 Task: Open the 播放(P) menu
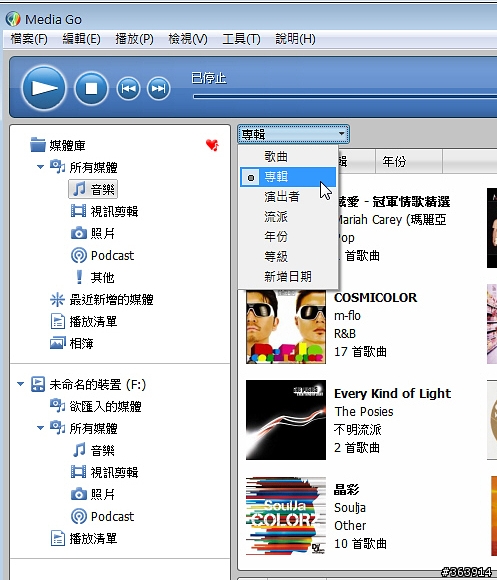pyautogui.click(x=134, y=39)
